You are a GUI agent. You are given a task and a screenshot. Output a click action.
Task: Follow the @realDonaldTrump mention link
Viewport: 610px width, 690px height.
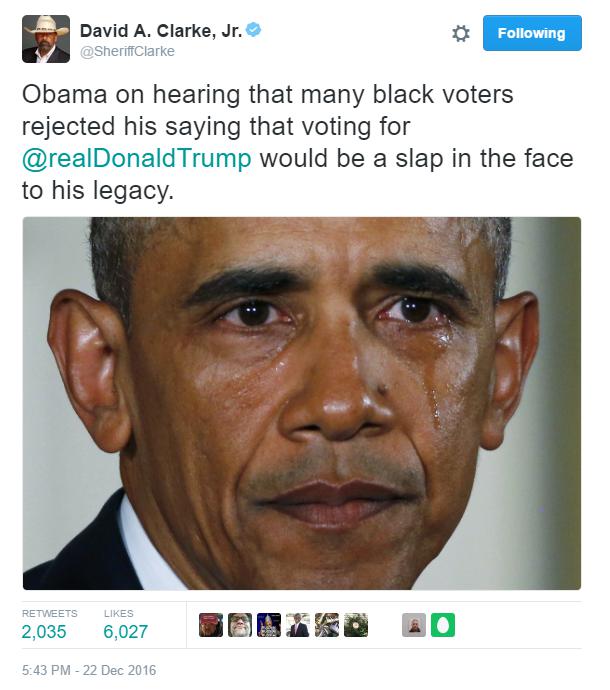tap(137, 158)
